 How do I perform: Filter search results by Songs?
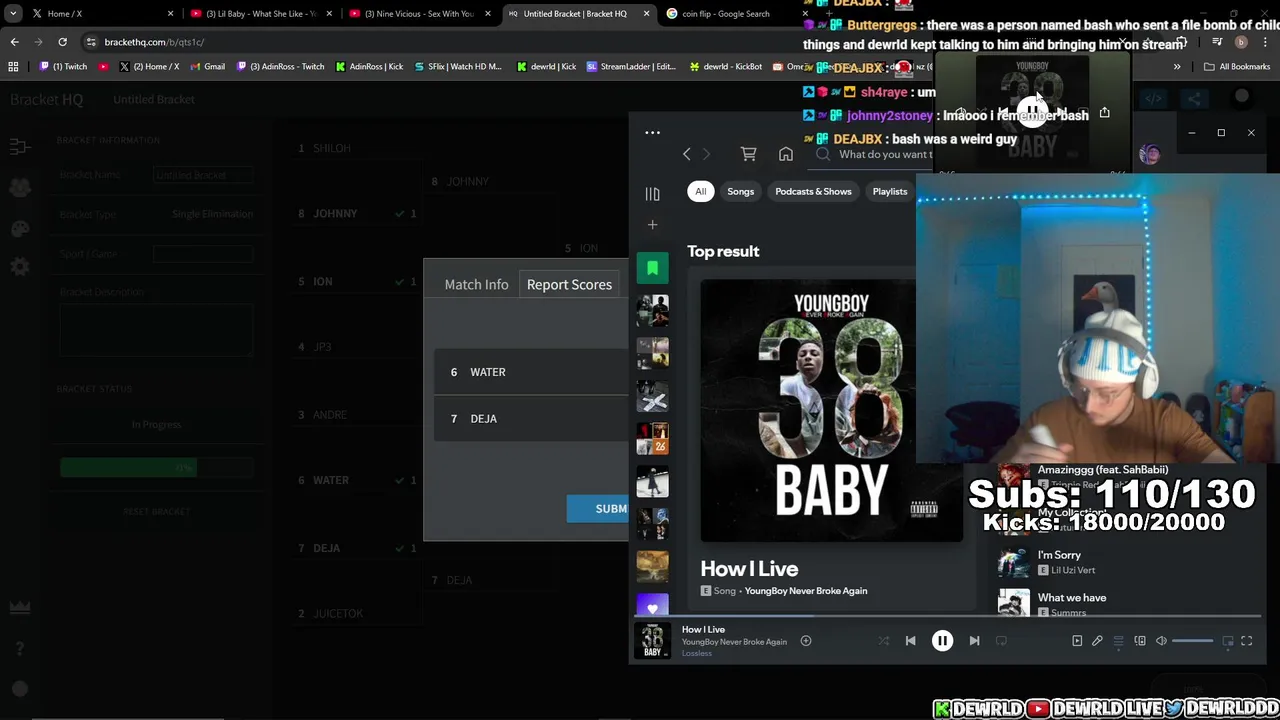click(741, 191)
